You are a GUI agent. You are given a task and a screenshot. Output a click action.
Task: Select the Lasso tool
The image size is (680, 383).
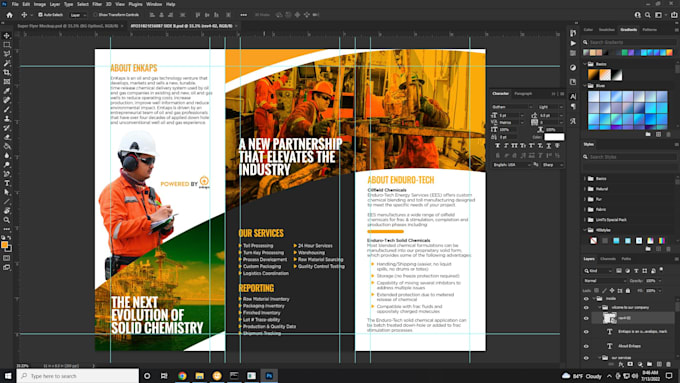7,54
